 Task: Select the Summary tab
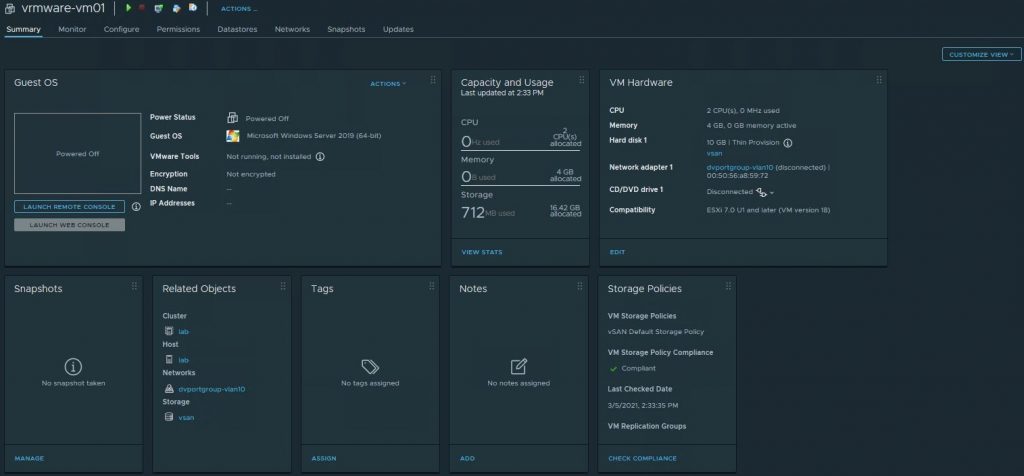coord(24,29)
